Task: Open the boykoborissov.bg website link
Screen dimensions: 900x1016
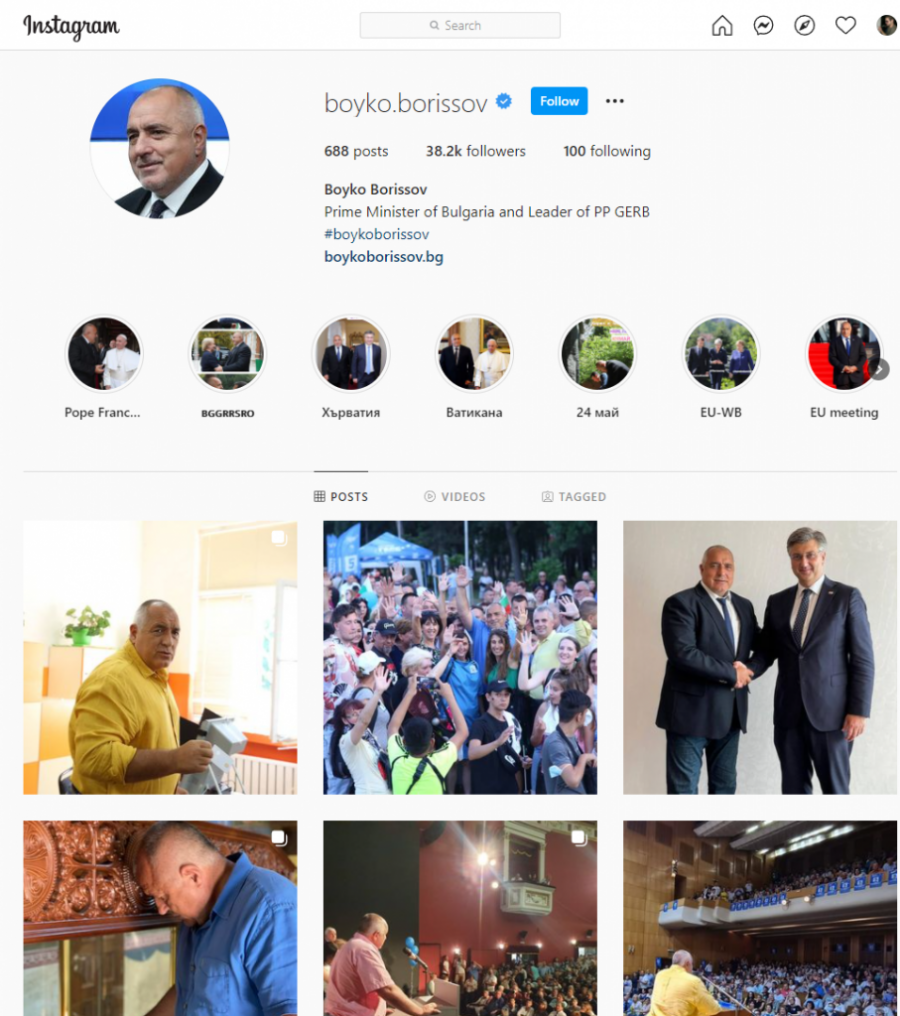Action: click(x=384, y=257)
